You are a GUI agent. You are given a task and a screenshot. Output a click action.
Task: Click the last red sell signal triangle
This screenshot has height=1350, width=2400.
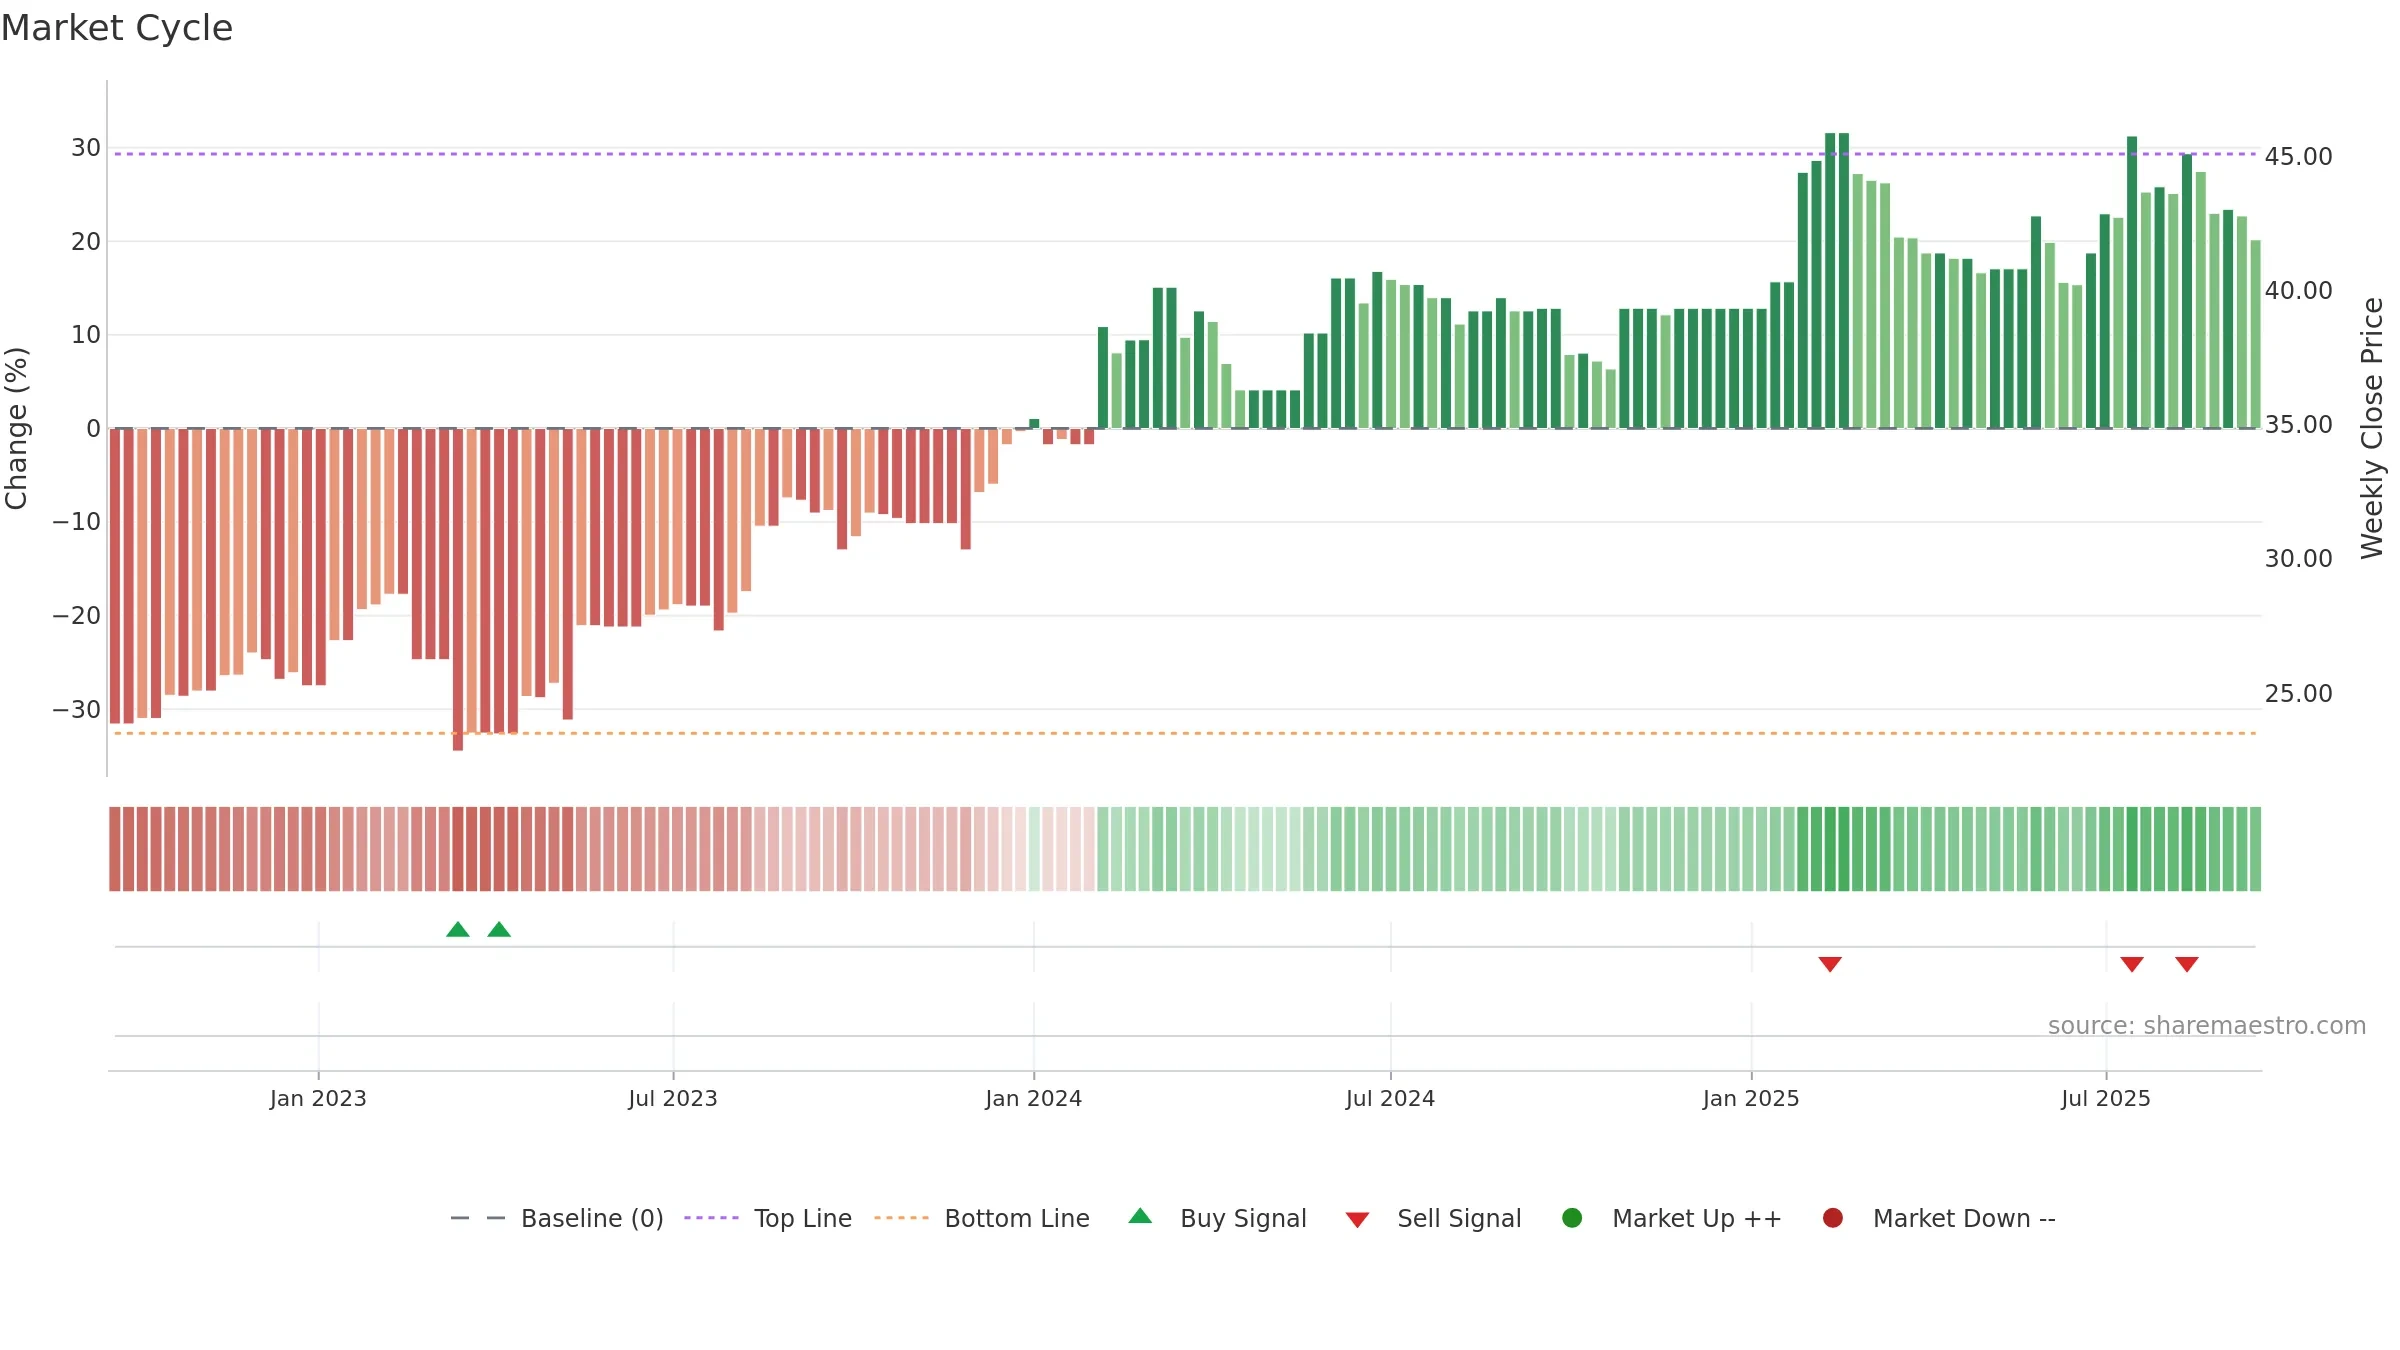coord(2187,964)
